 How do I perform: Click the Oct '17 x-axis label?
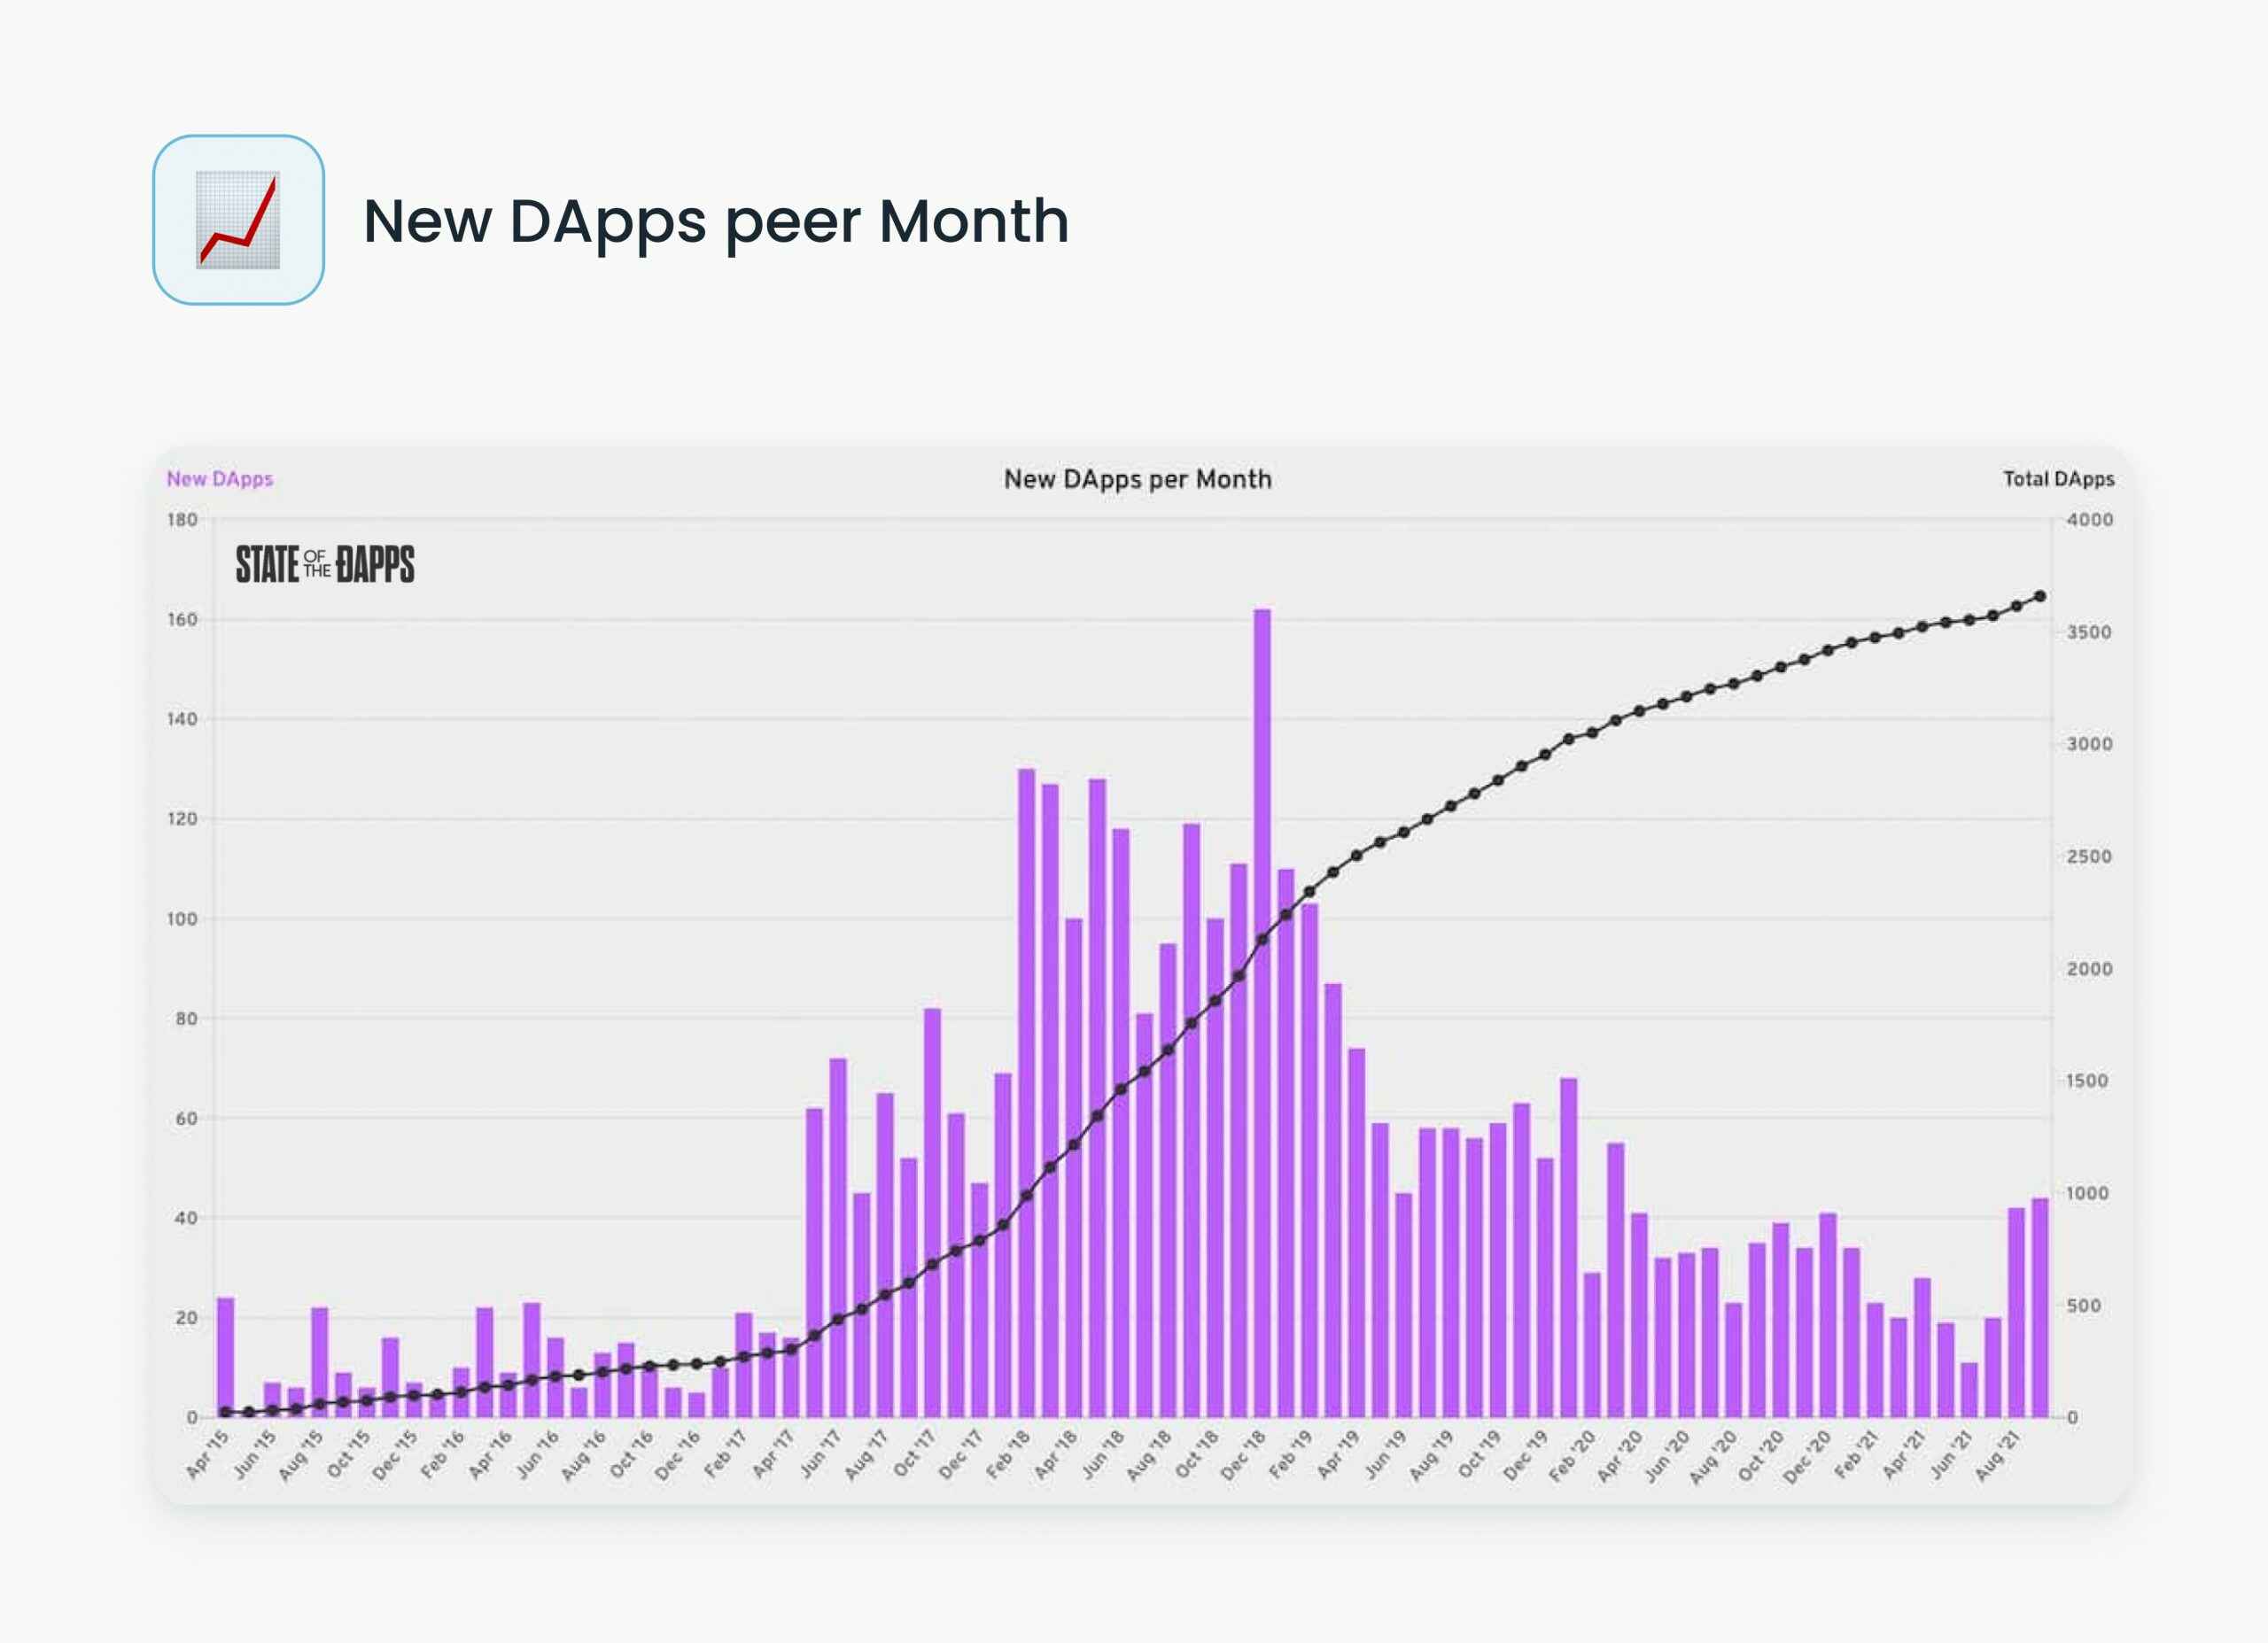point(915,1454)
